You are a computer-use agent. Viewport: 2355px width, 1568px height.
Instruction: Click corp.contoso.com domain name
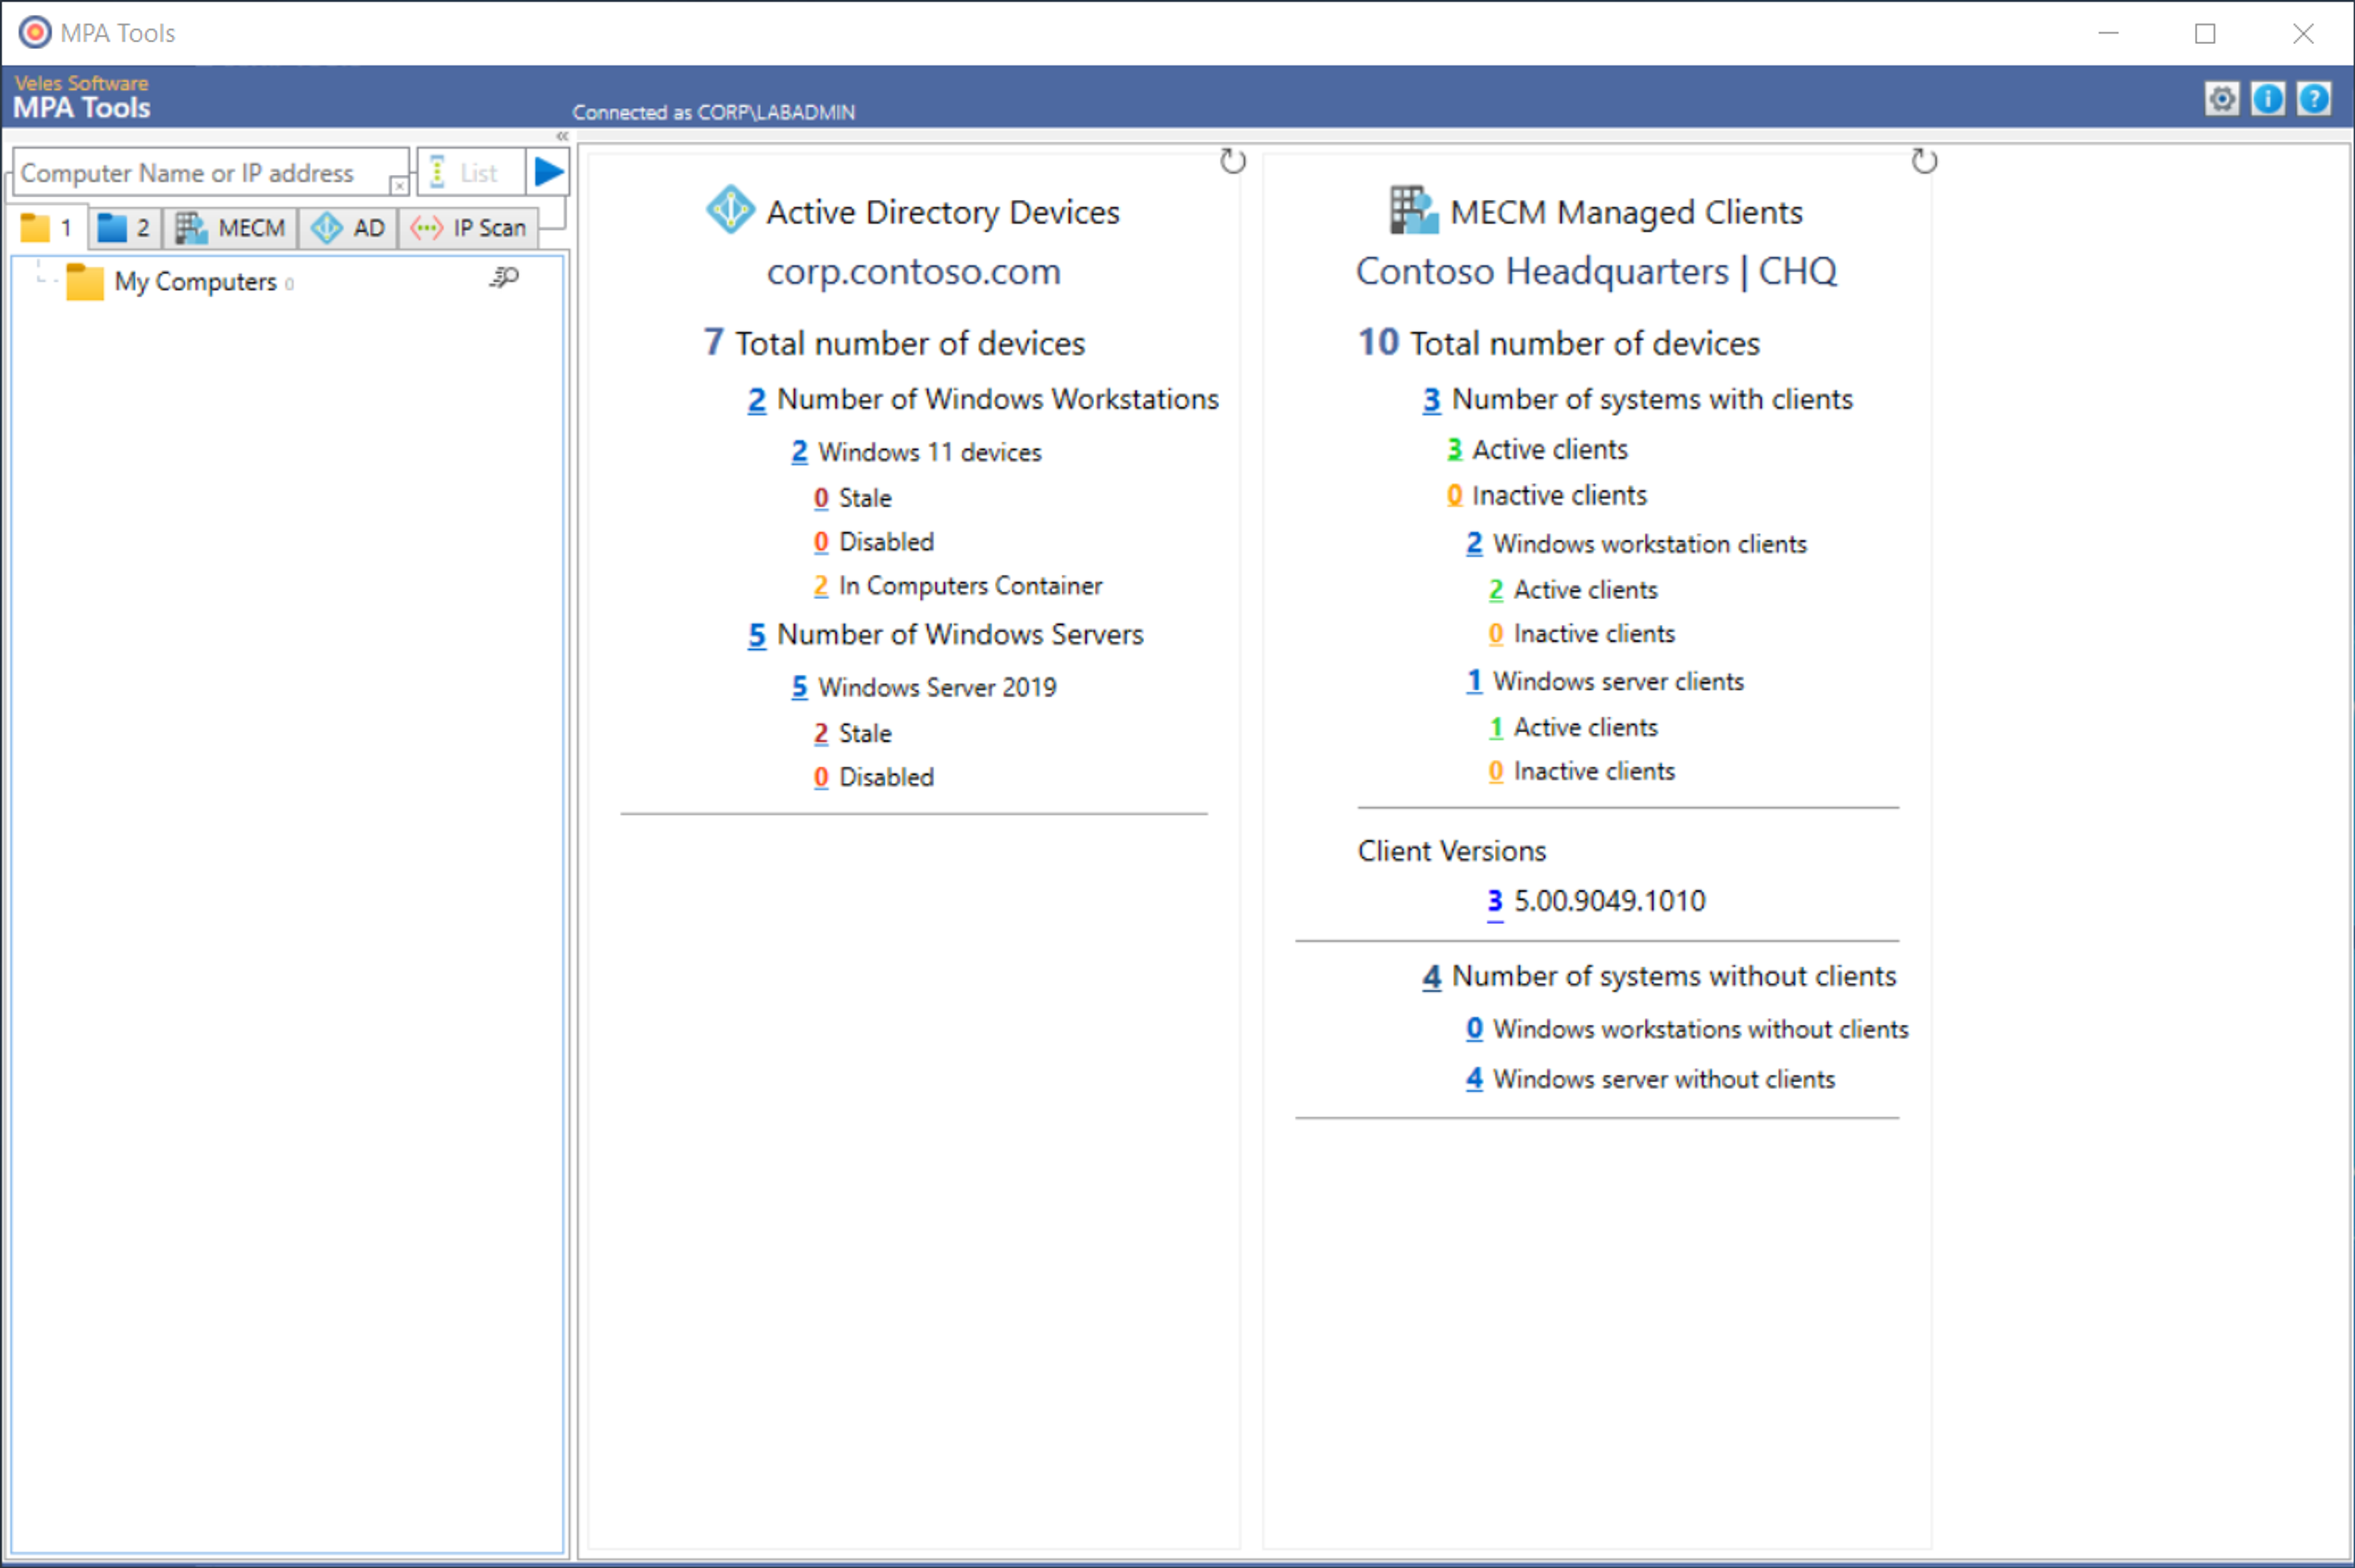click(913, 271)
